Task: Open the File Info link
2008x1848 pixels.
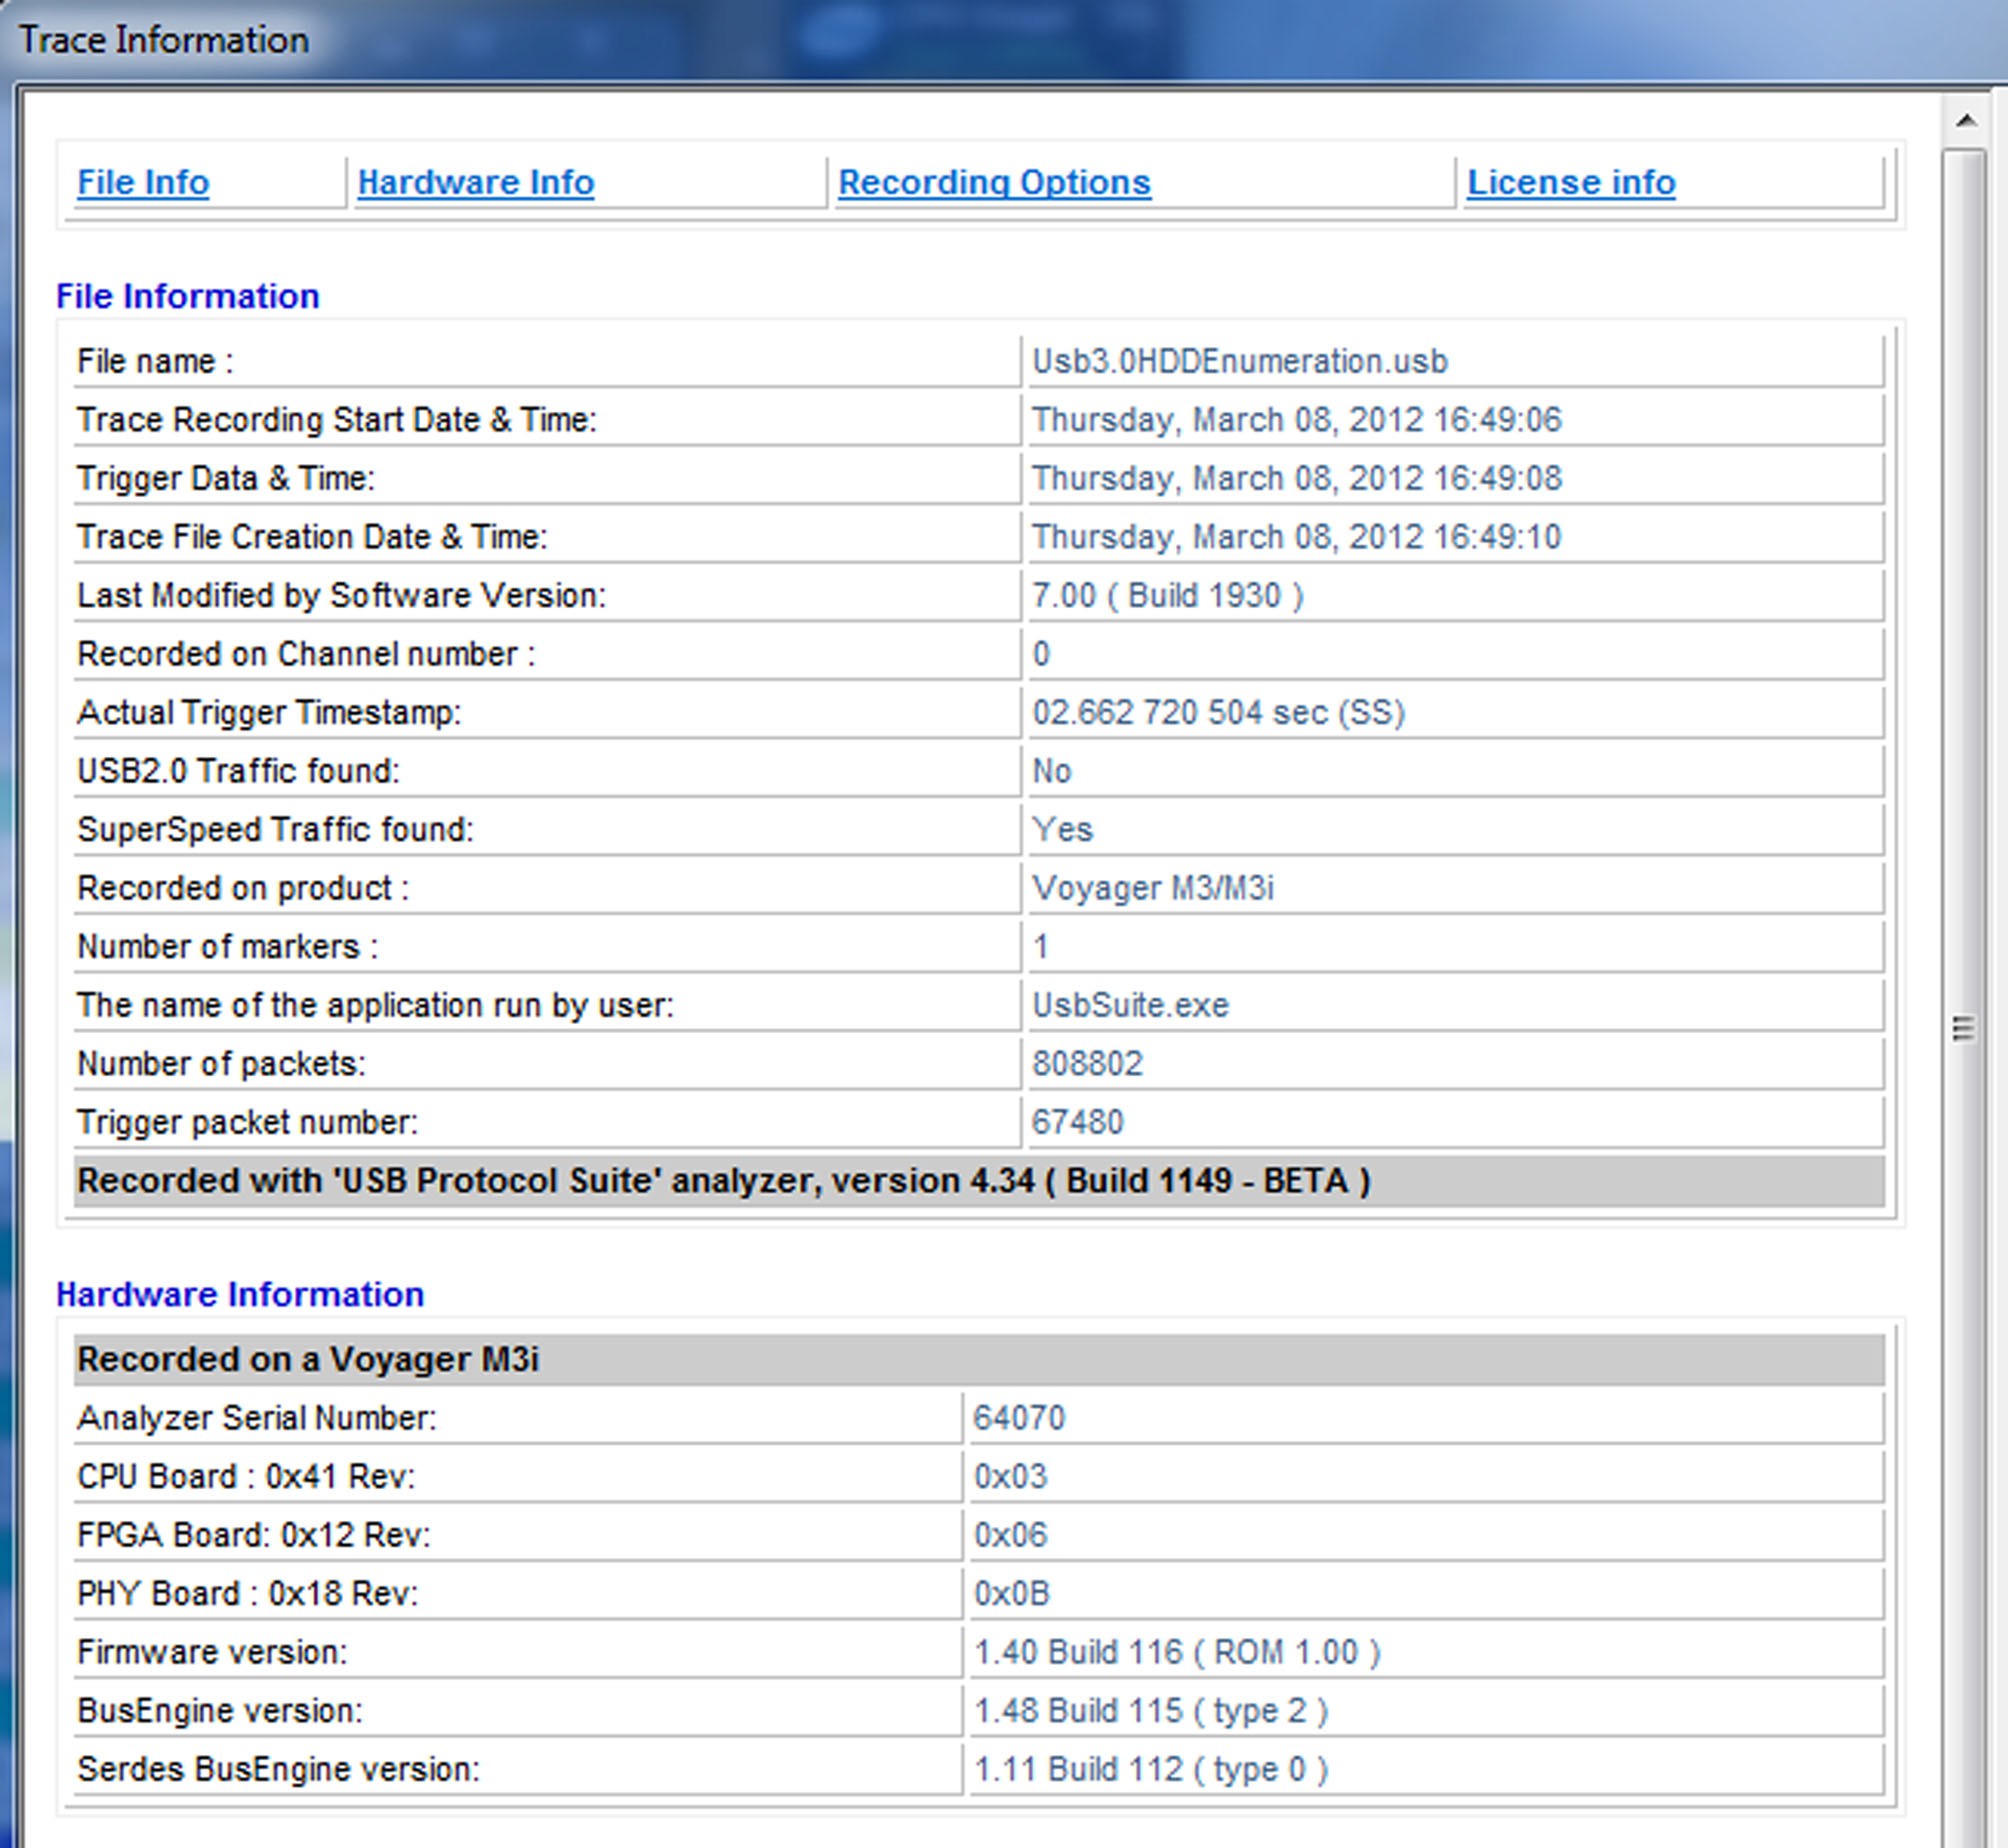Action: pos(143,183)
